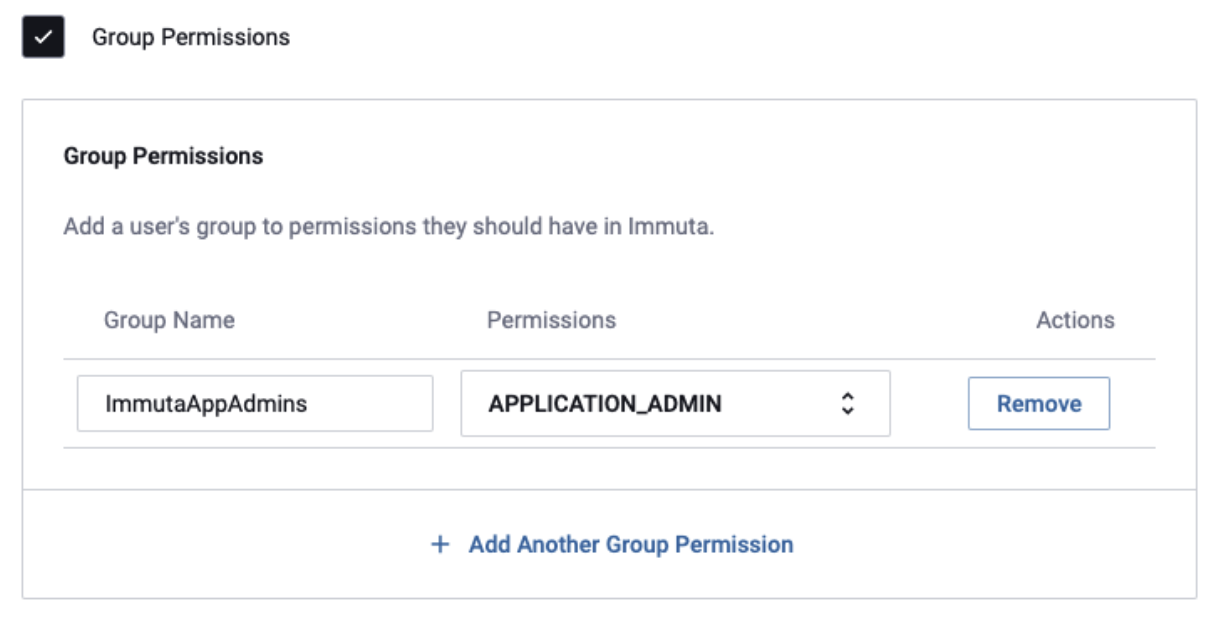1218x620 pixels.
Task: Click the blank area right of the Remove button
Action: coord(1134,404)
